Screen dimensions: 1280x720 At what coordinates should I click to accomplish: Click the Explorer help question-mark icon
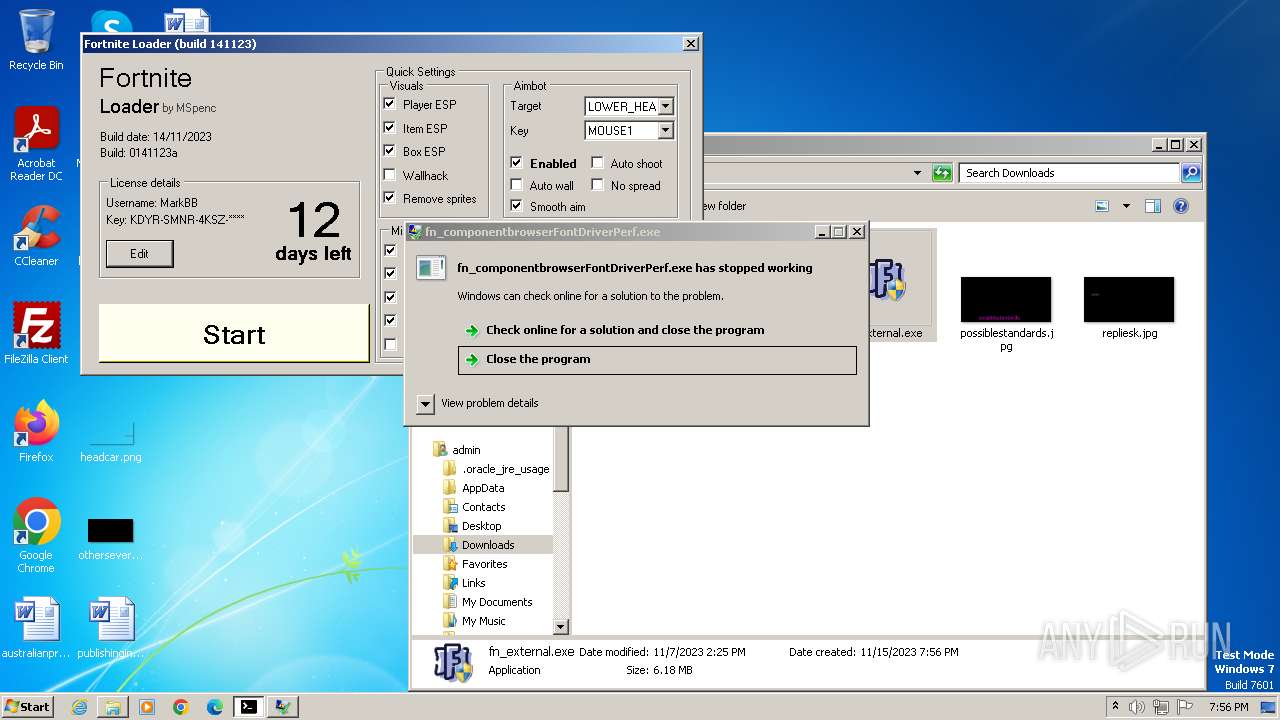(x=1180, y=206)
